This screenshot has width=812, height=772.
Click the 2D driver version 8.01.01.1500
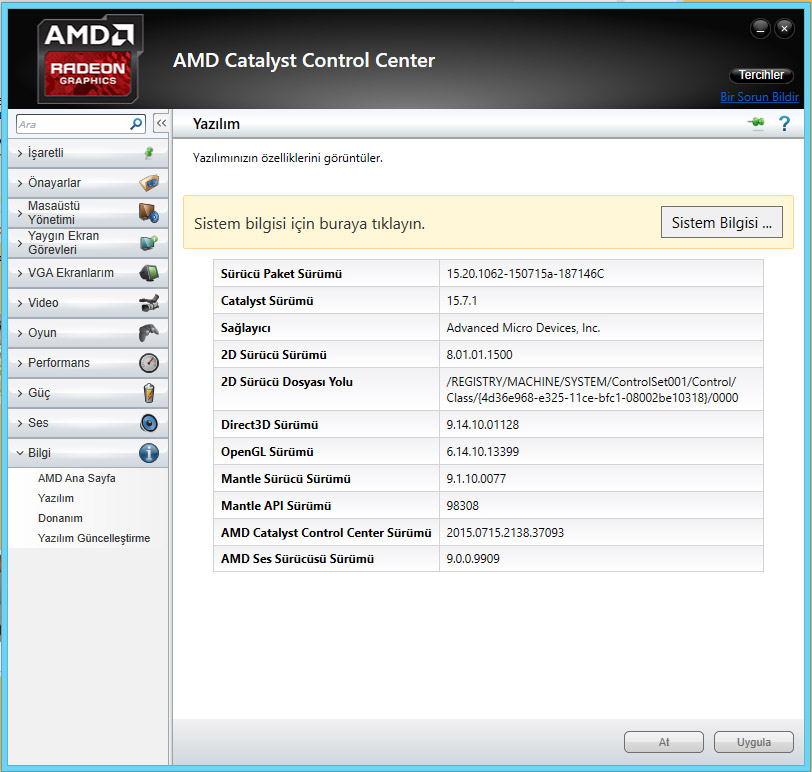(x=480, y=355)
